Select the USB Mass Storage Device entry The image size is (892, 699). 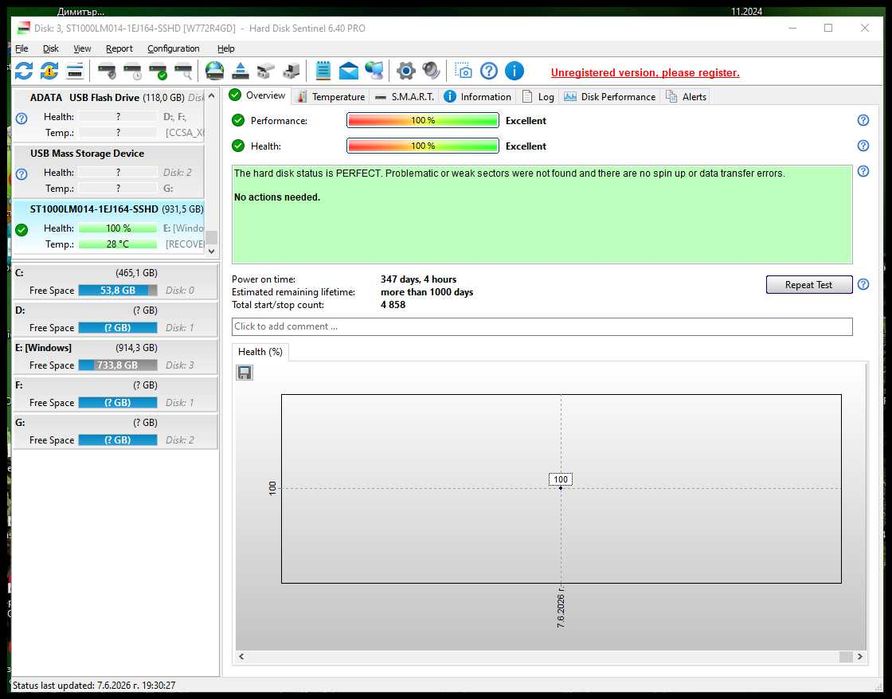tap(109, 171)
